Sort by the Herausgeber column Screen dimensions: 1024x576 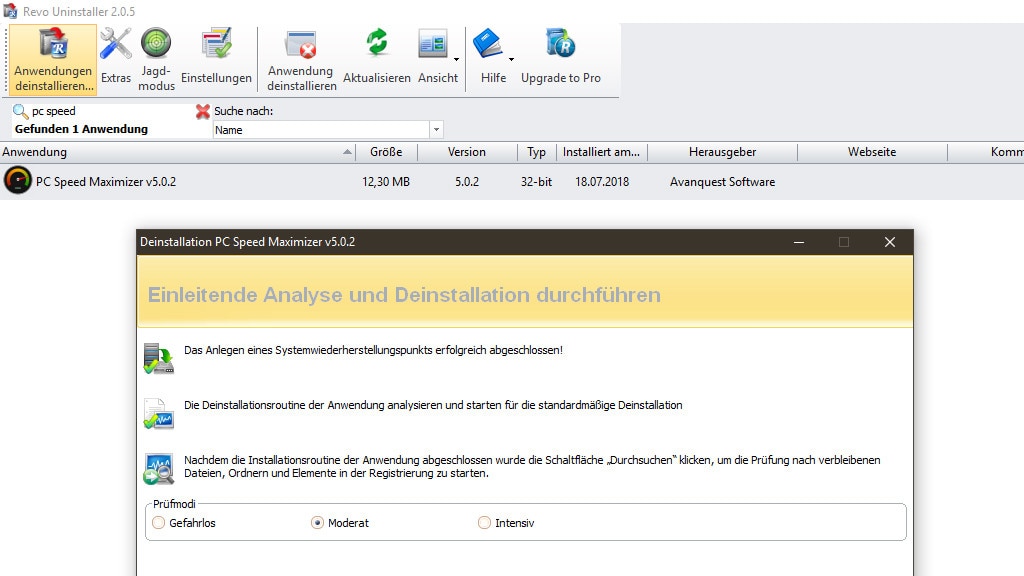722,152
